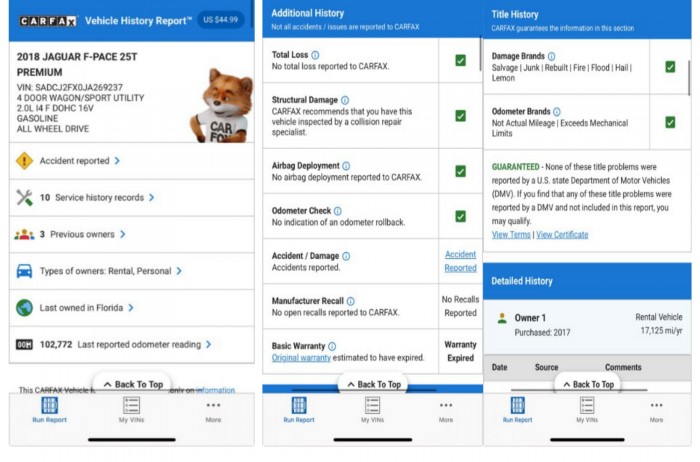
Task: Tap Back To Top in right screen
Action: (x=588, y=384)
